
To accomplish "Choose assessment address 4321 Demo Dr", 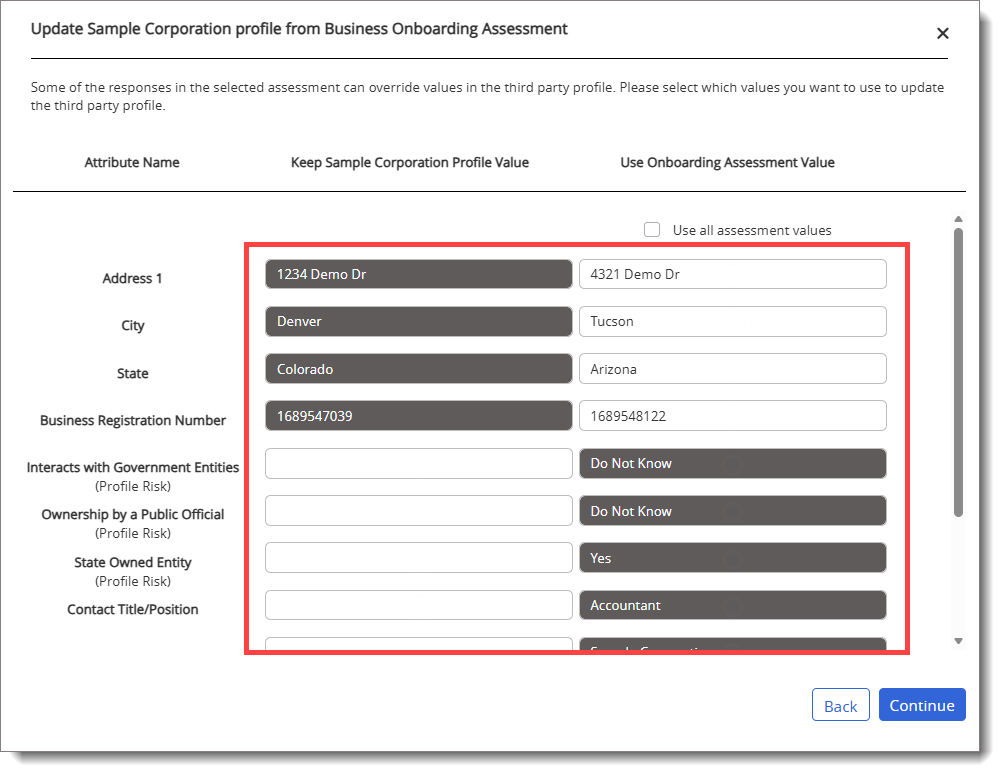I will click(x=732, y=274).
